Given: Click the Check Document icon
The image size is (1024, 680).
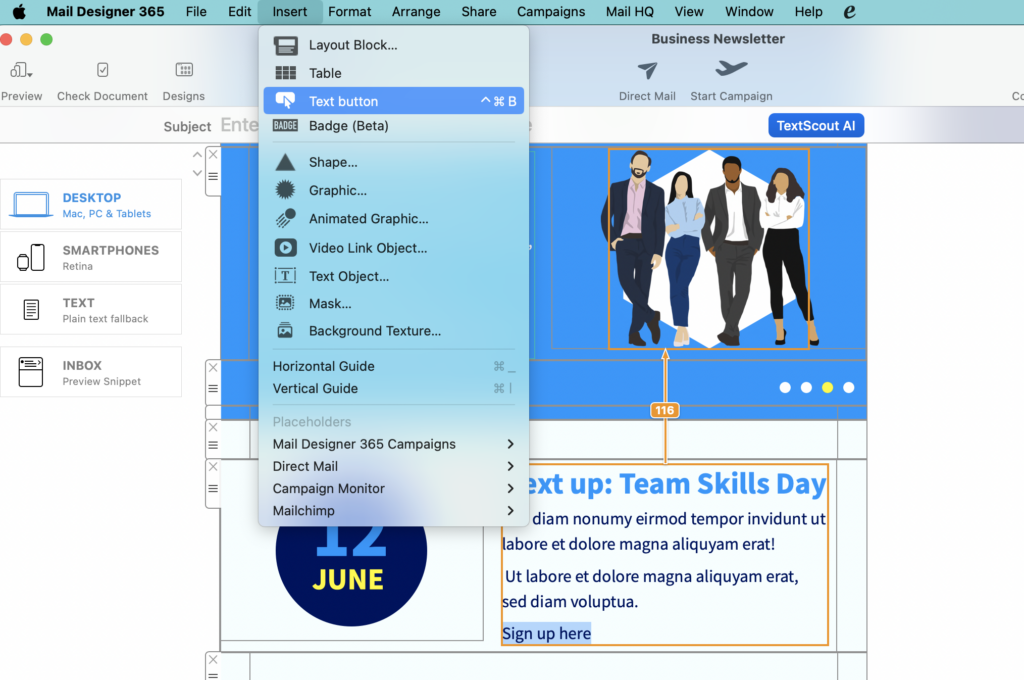Looking at the screenshot, I should [103, 70].
